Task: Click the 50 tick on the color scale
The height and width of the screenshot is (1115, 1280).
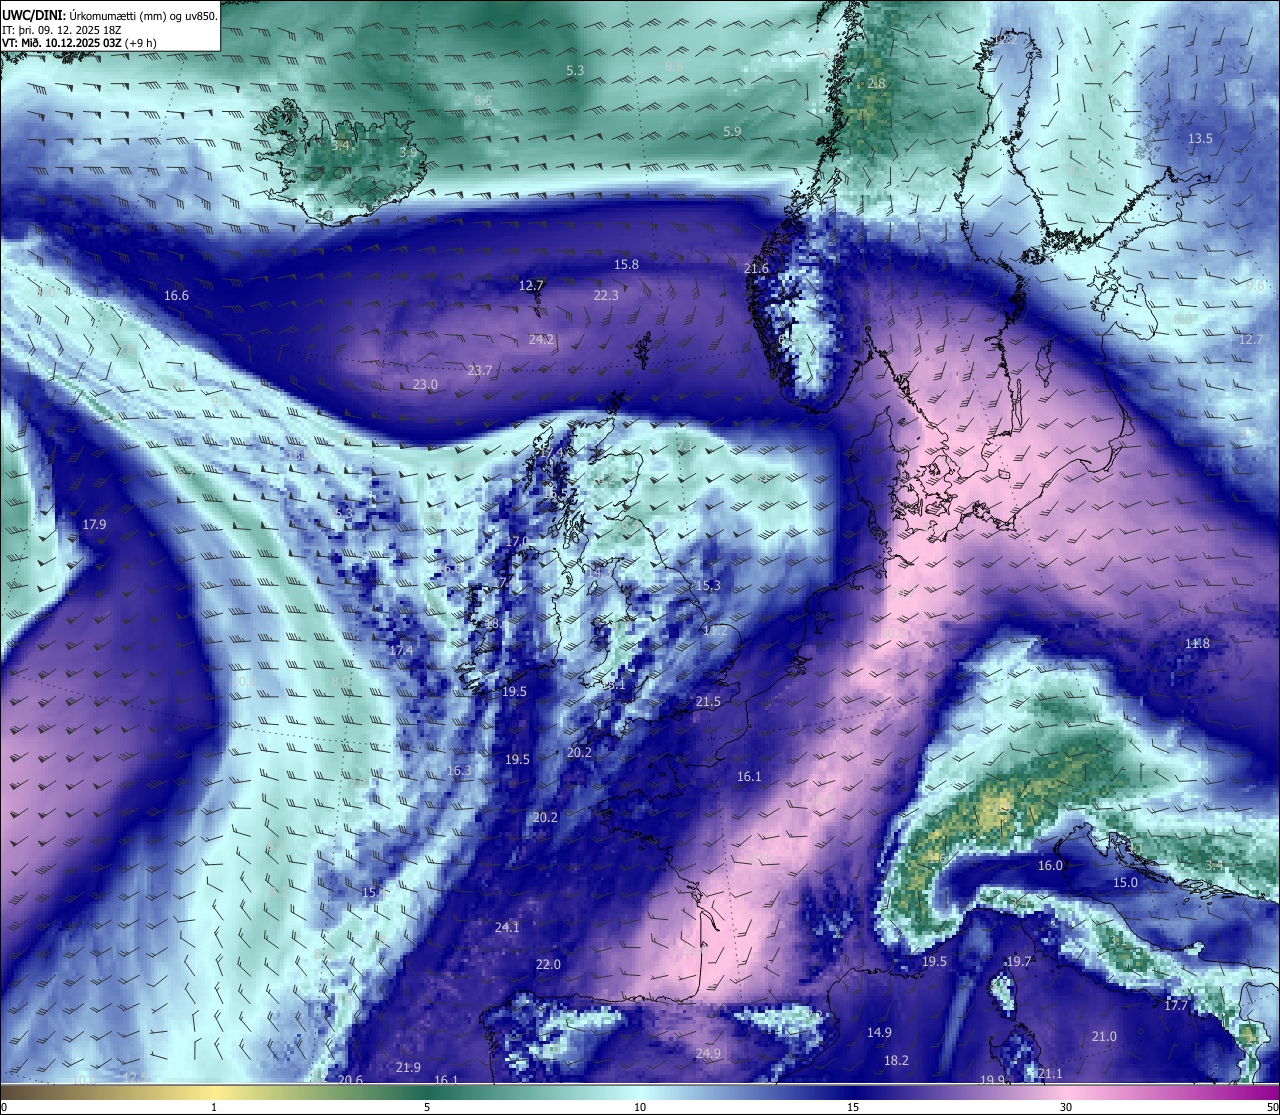Action: (1272, 1106)
